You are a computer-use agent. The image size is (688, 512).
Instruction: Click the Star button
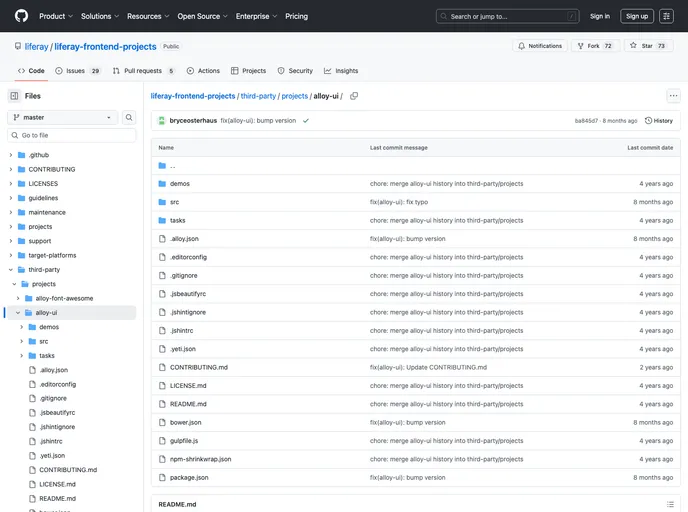tap(648, 46)
